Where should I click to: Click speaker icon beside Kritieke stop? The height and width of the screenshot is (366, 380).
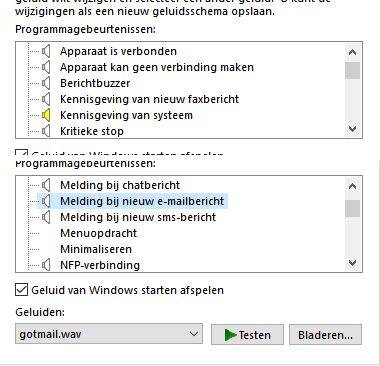coord(46,131)
